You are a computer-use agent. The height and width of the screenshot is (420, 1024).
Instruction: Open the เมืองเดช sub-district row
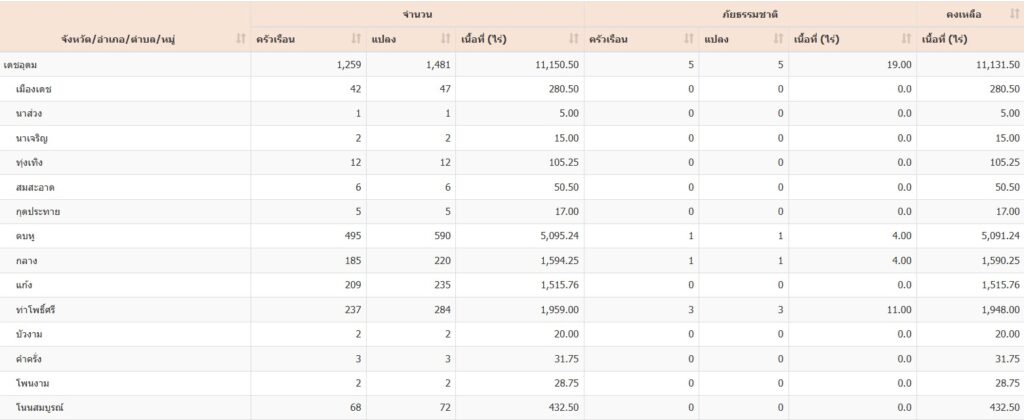(35, 89)
